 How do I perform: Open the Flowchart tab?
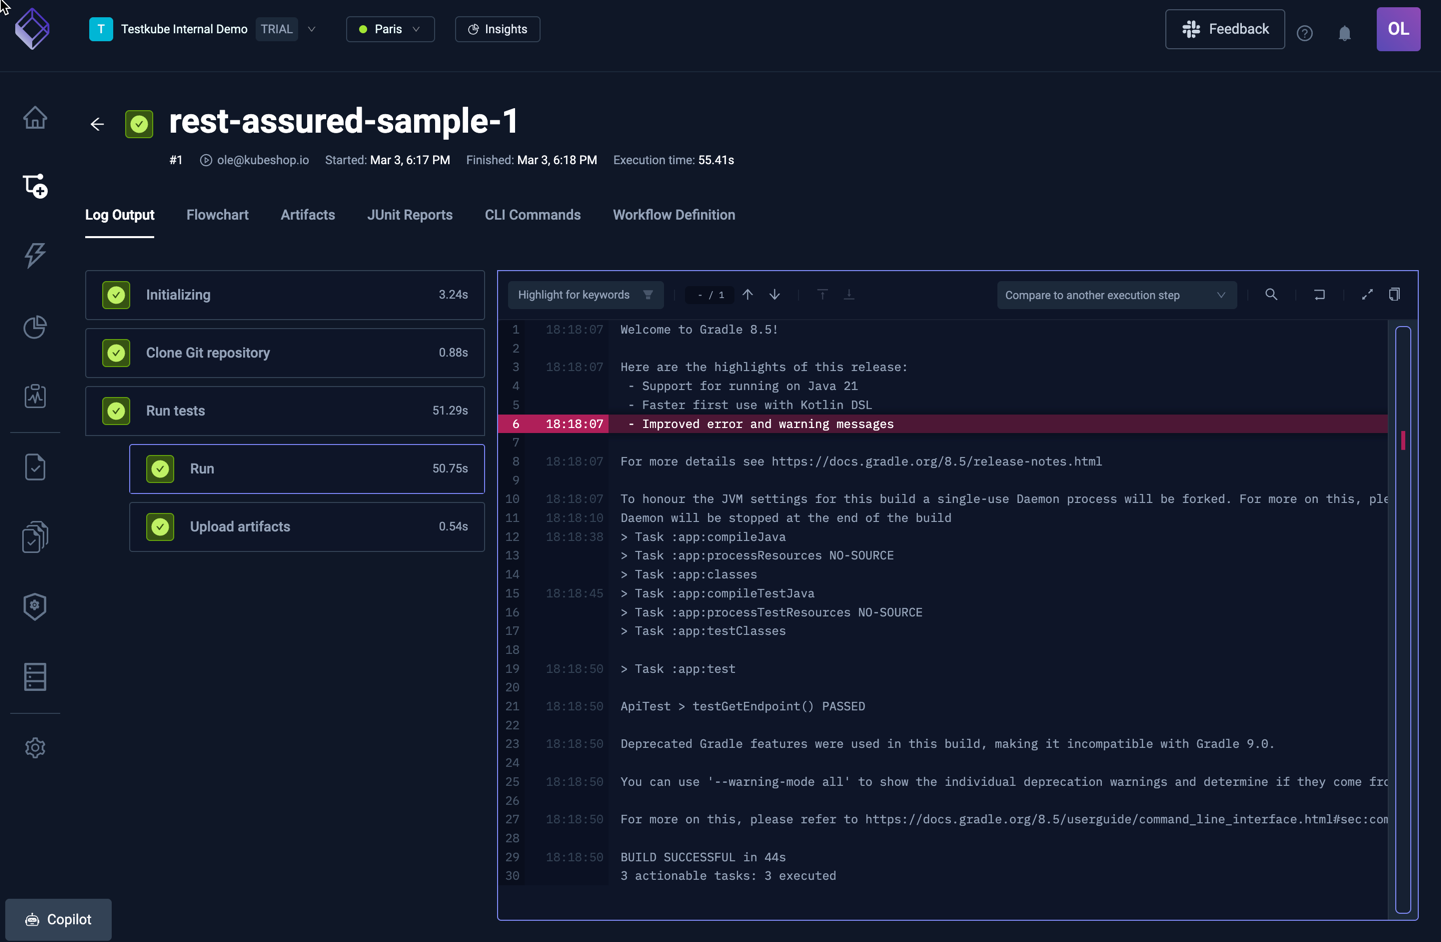coord(217,214)
